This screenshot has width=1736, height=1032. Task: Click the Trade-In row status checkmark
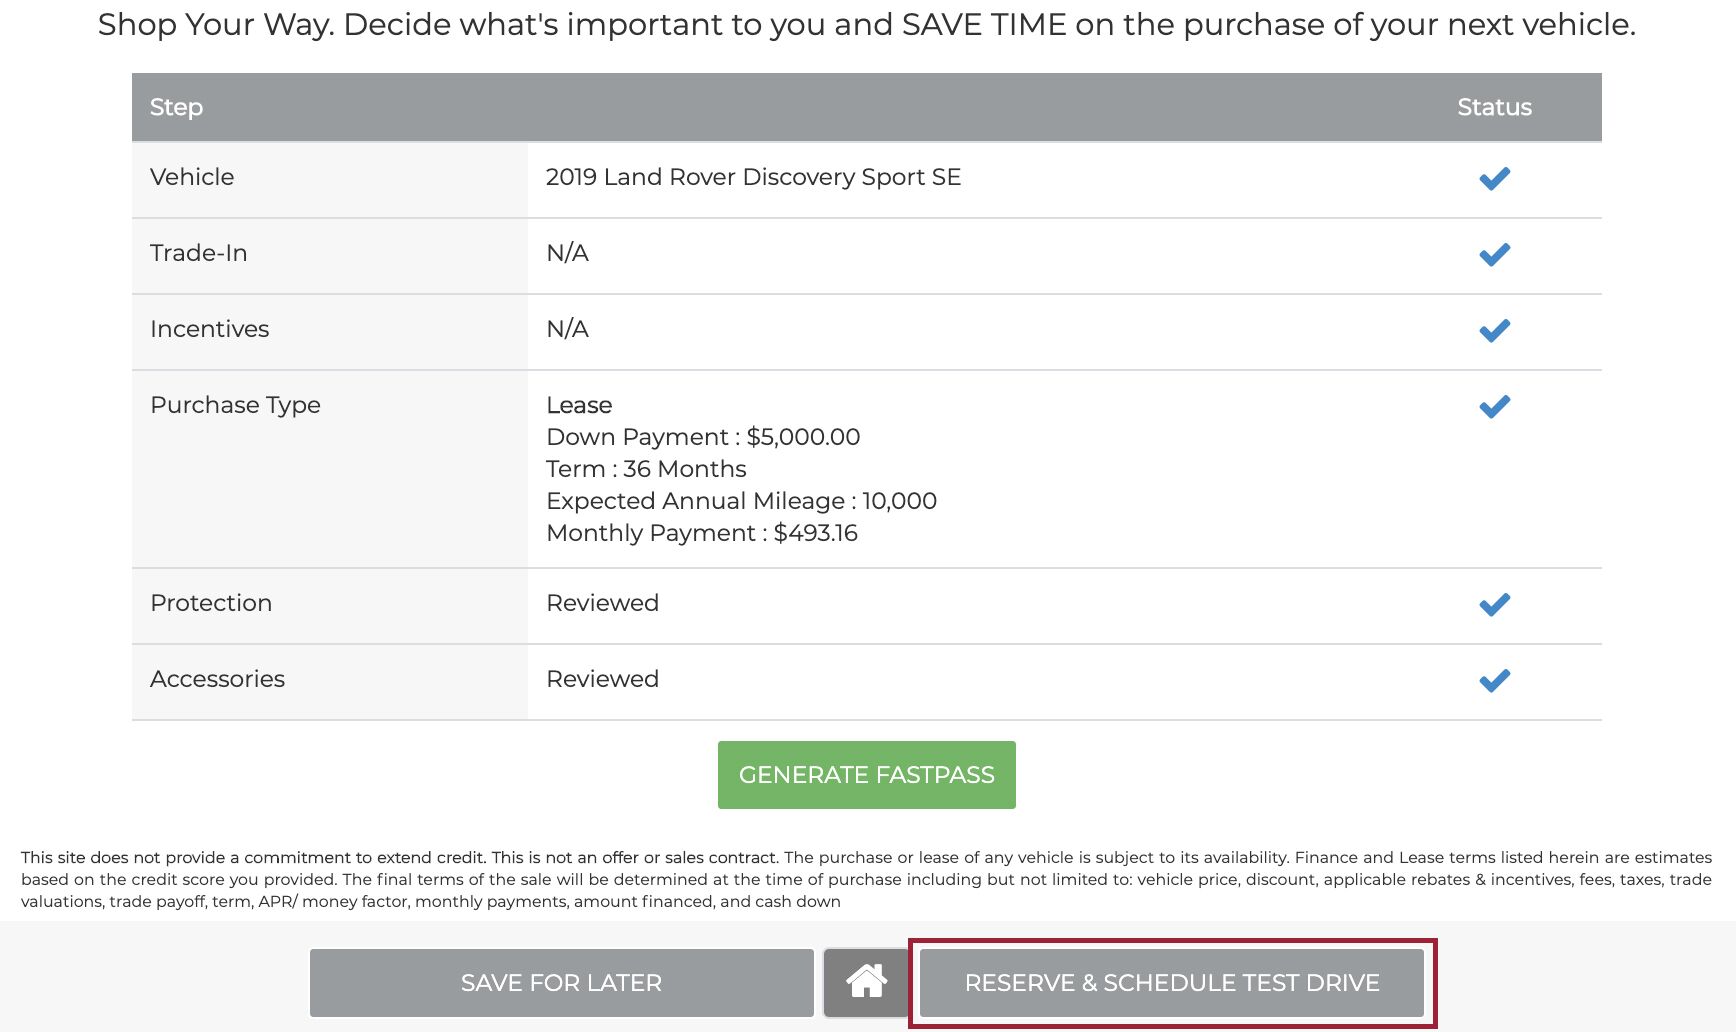(1494, 255)
